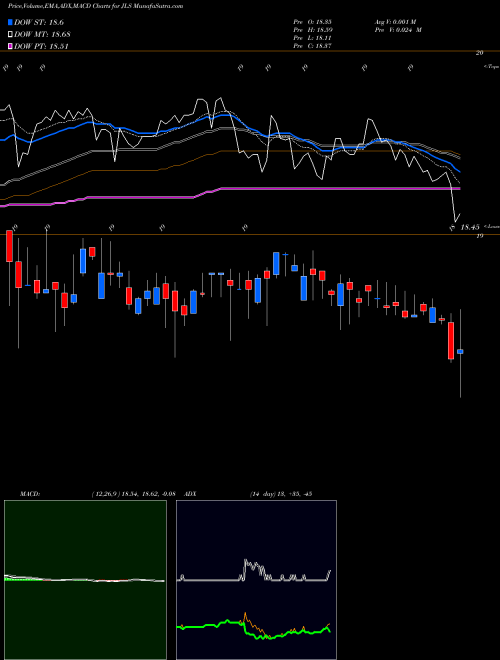Click the blue DOW ST legend swatch
500x660 pixels.
click(11, 22)
